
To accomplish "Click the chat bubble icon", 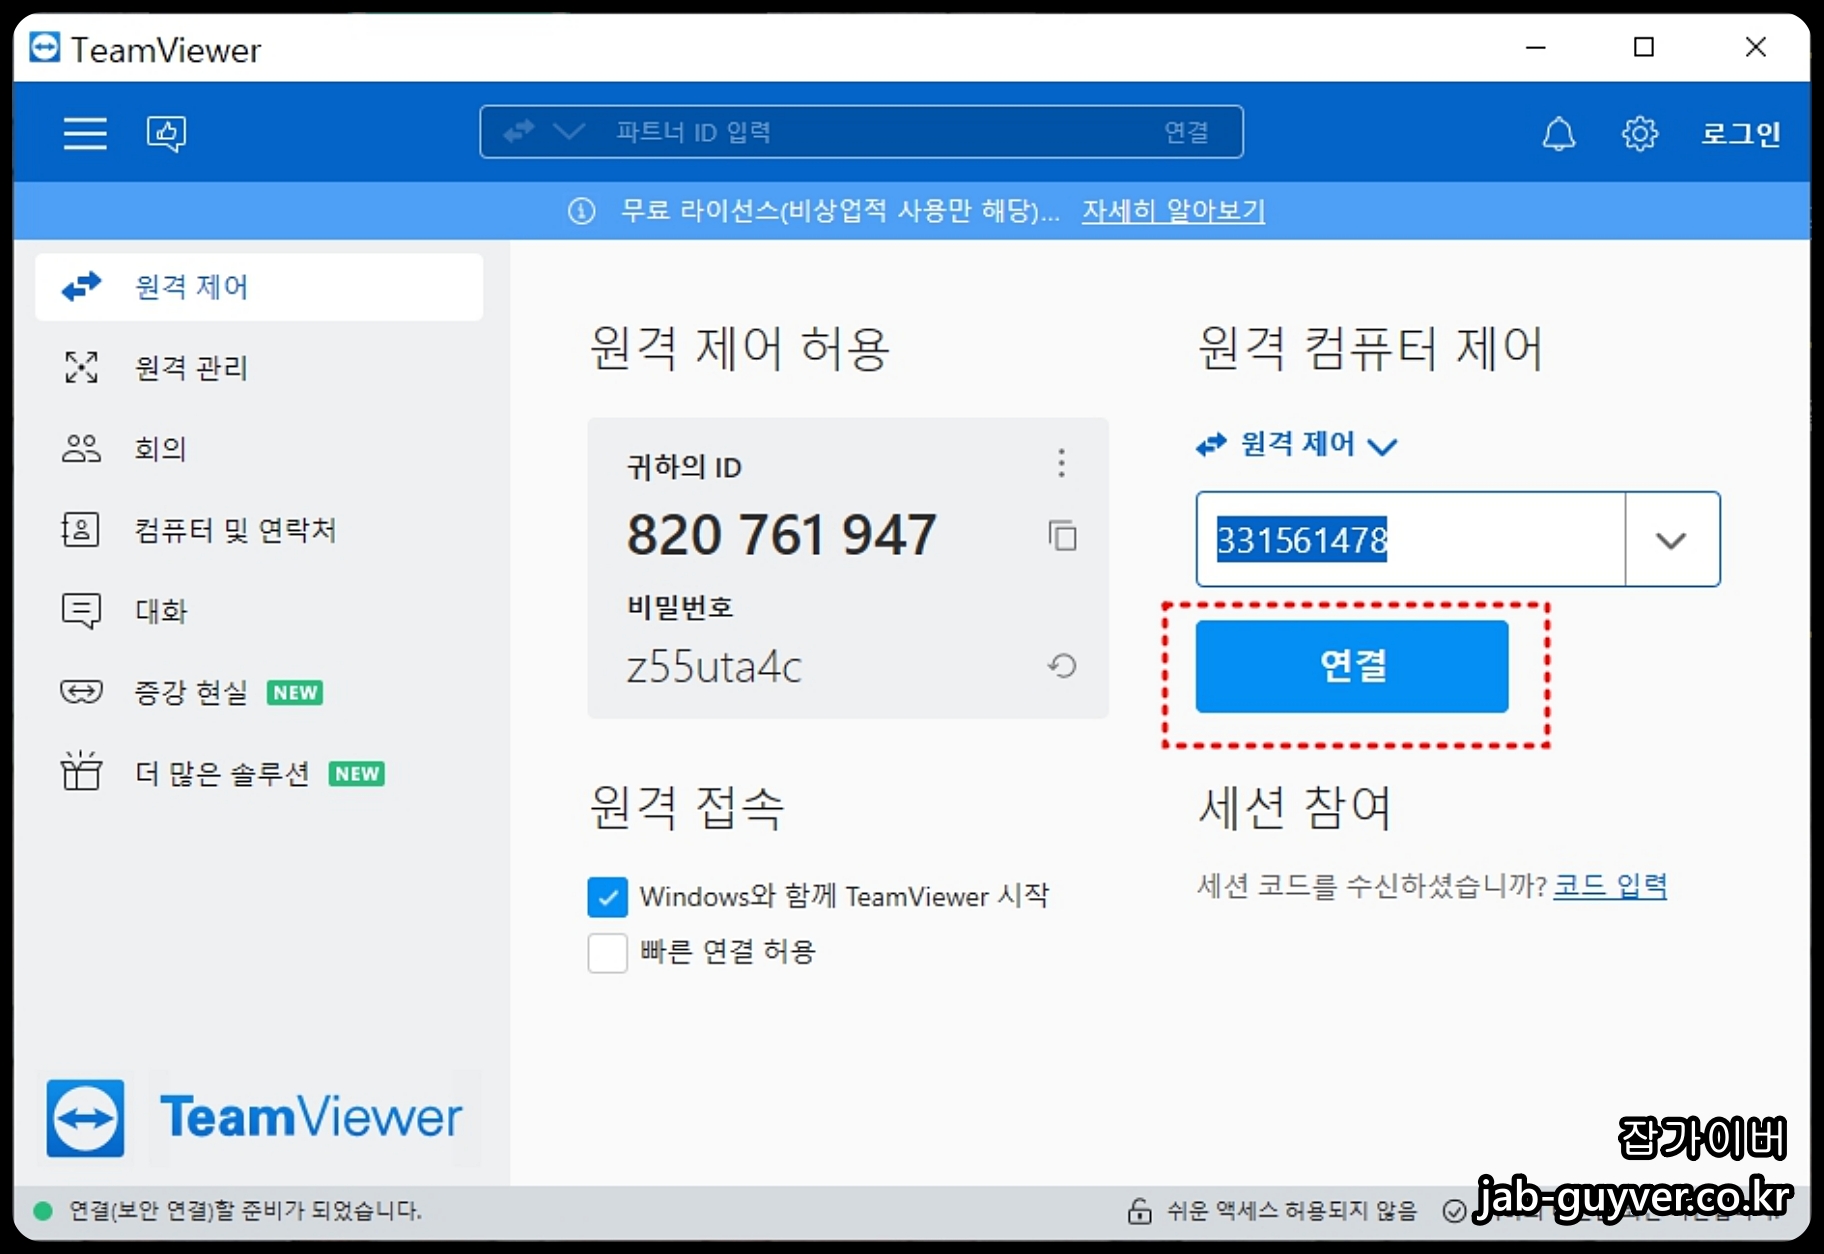I will click(81, 611).
